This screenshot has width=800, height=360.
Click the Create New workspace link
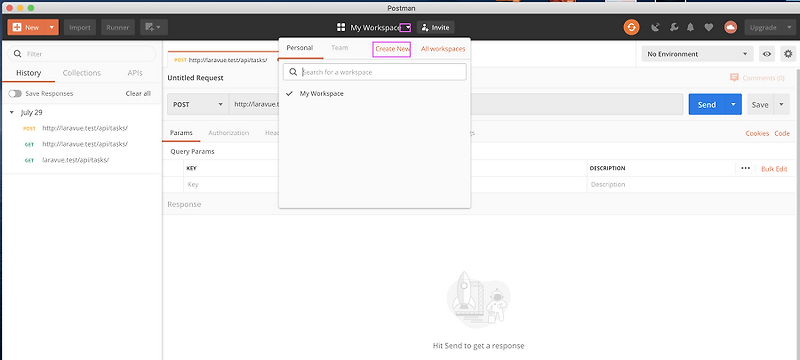click(x=392, y=49)
